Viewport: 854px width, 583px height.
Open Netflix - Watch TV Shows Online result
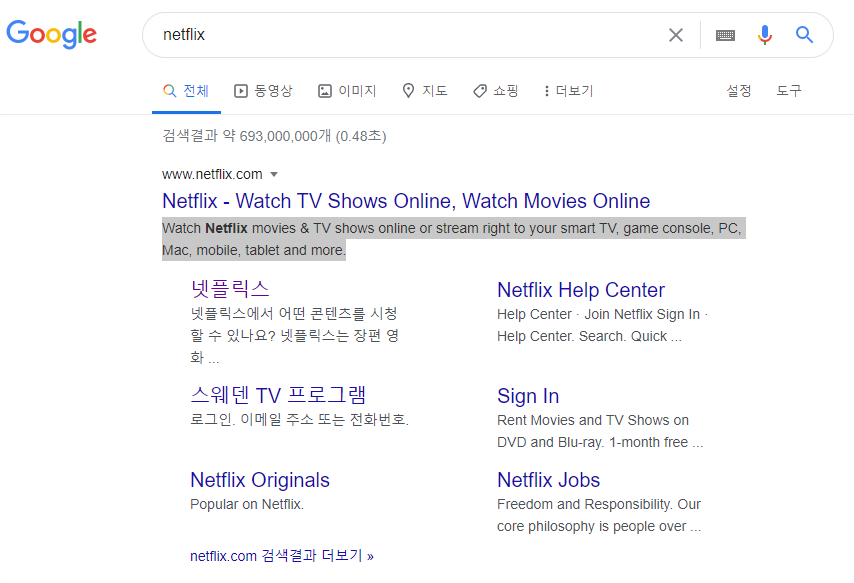click(406, 201)
